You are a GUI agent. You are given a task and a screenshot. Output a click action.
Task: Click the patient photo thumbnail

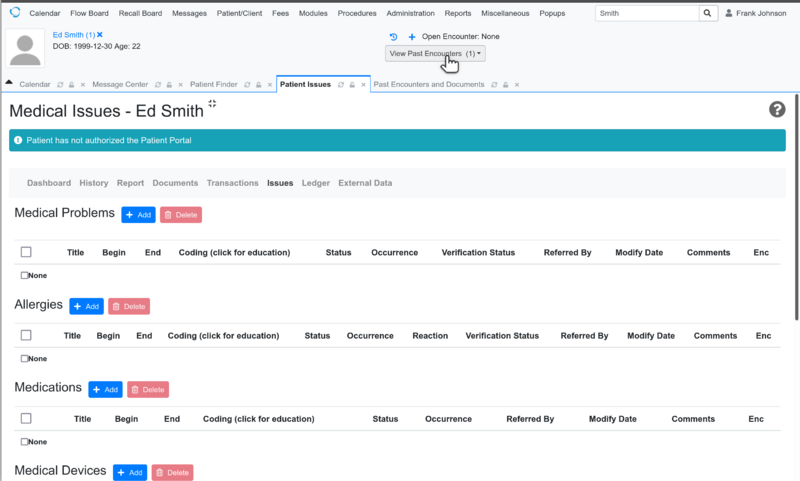coord(25,48)
